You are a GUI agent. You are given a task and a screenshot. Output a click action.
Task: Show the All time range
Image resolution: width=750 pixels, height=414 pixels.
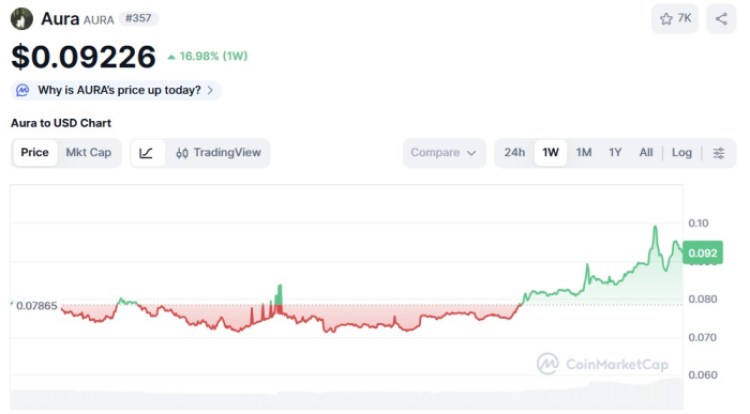tap(646, 153)
